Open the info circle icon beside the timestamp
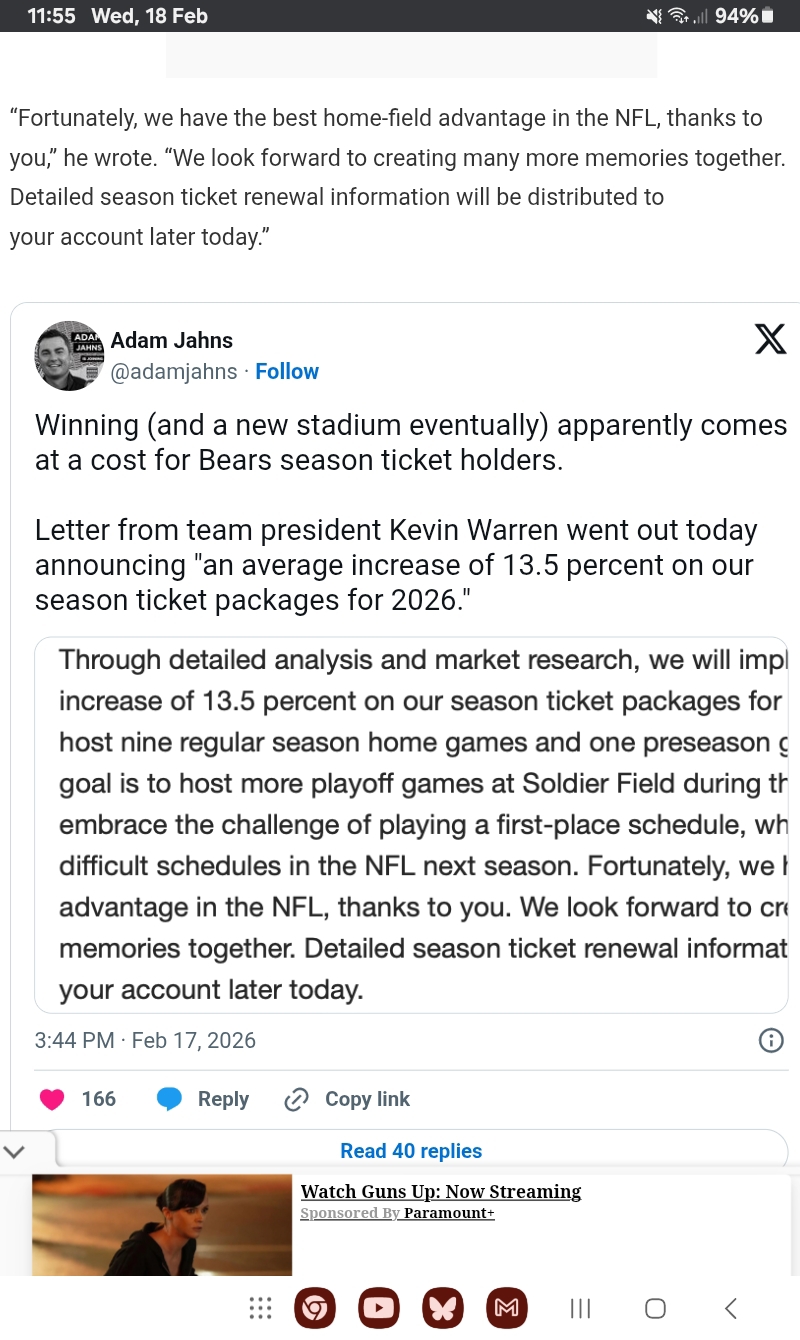800x1340 pixels. (771, 1040)
